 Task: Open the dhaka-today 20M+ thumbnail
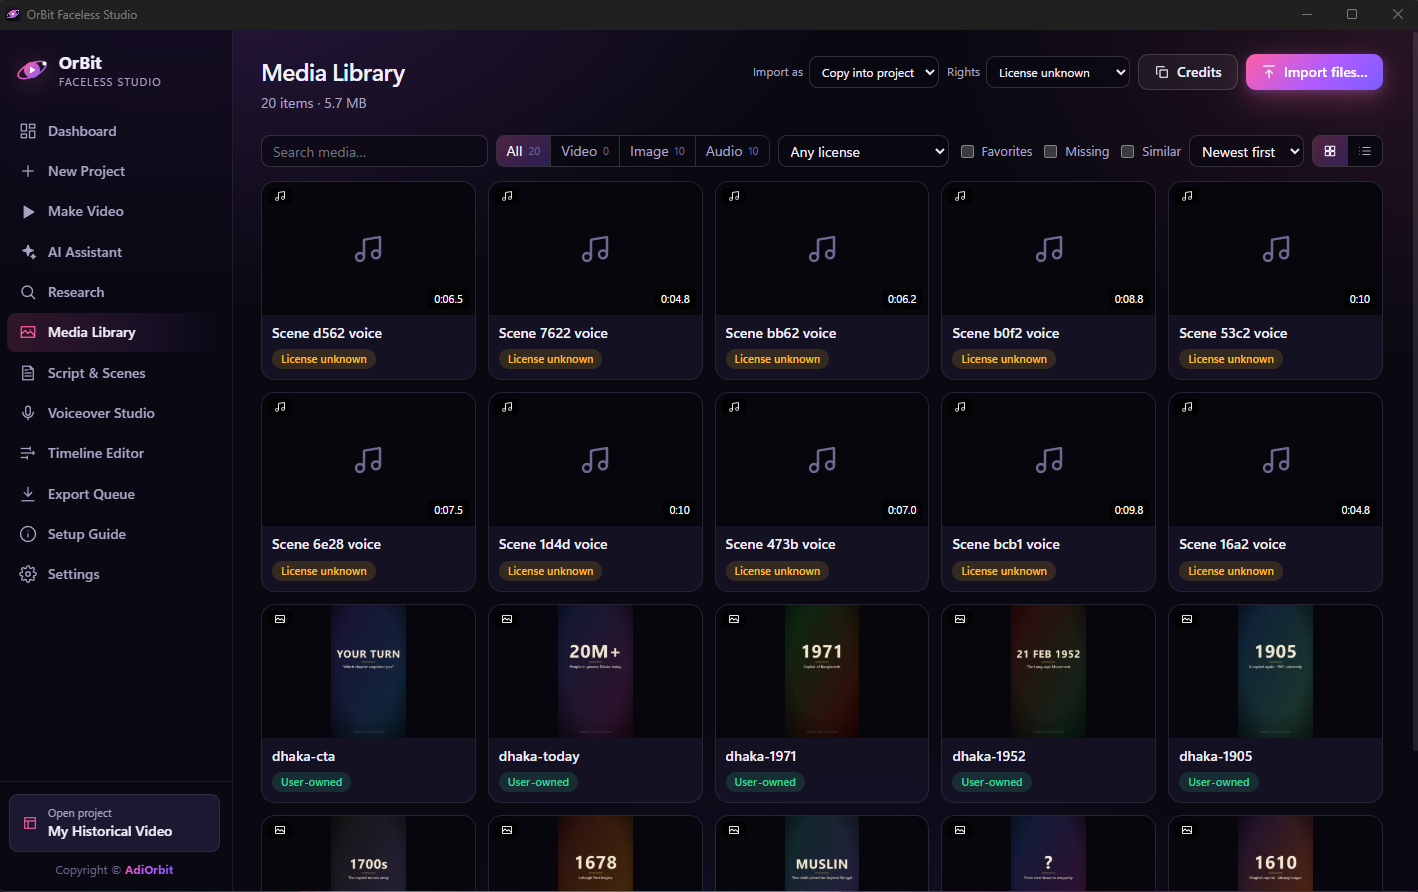595,672
